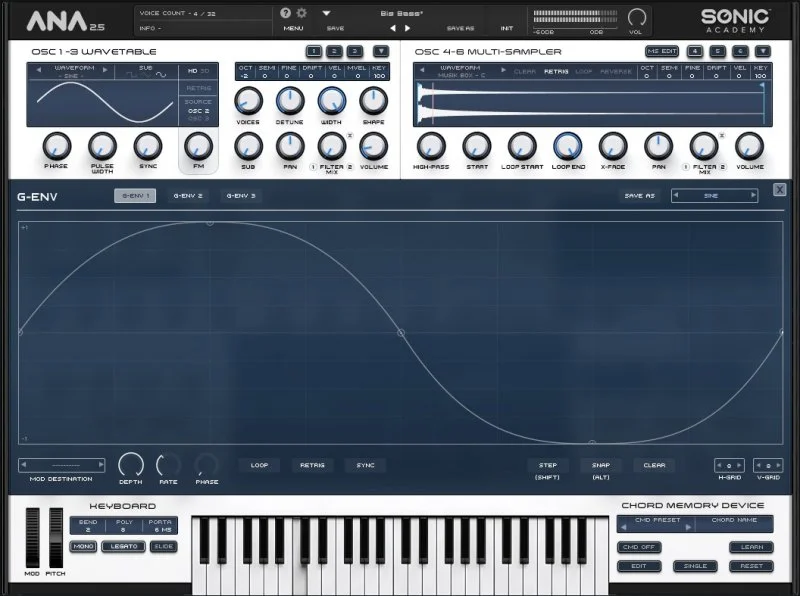800x596 pixels.
Task: Select previous mod destination arrow
Action: point(23,464)
